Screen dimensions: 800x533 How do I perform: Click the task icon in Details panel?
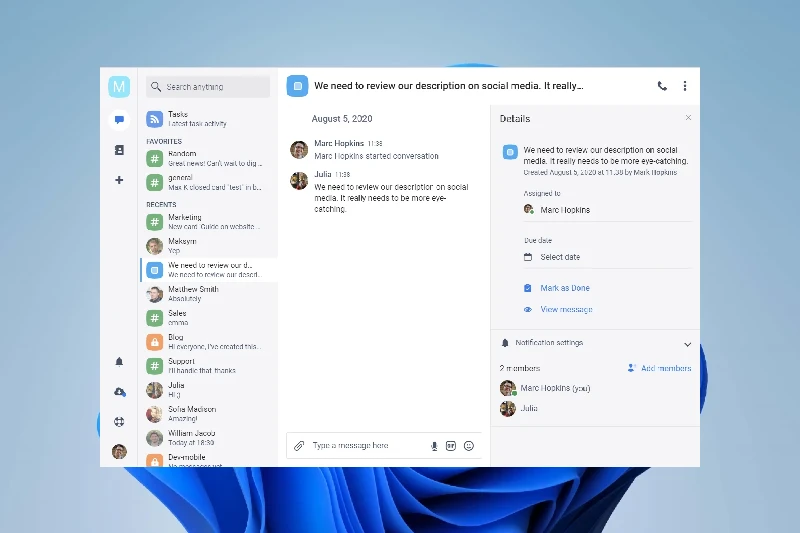[x=510, y=152]
